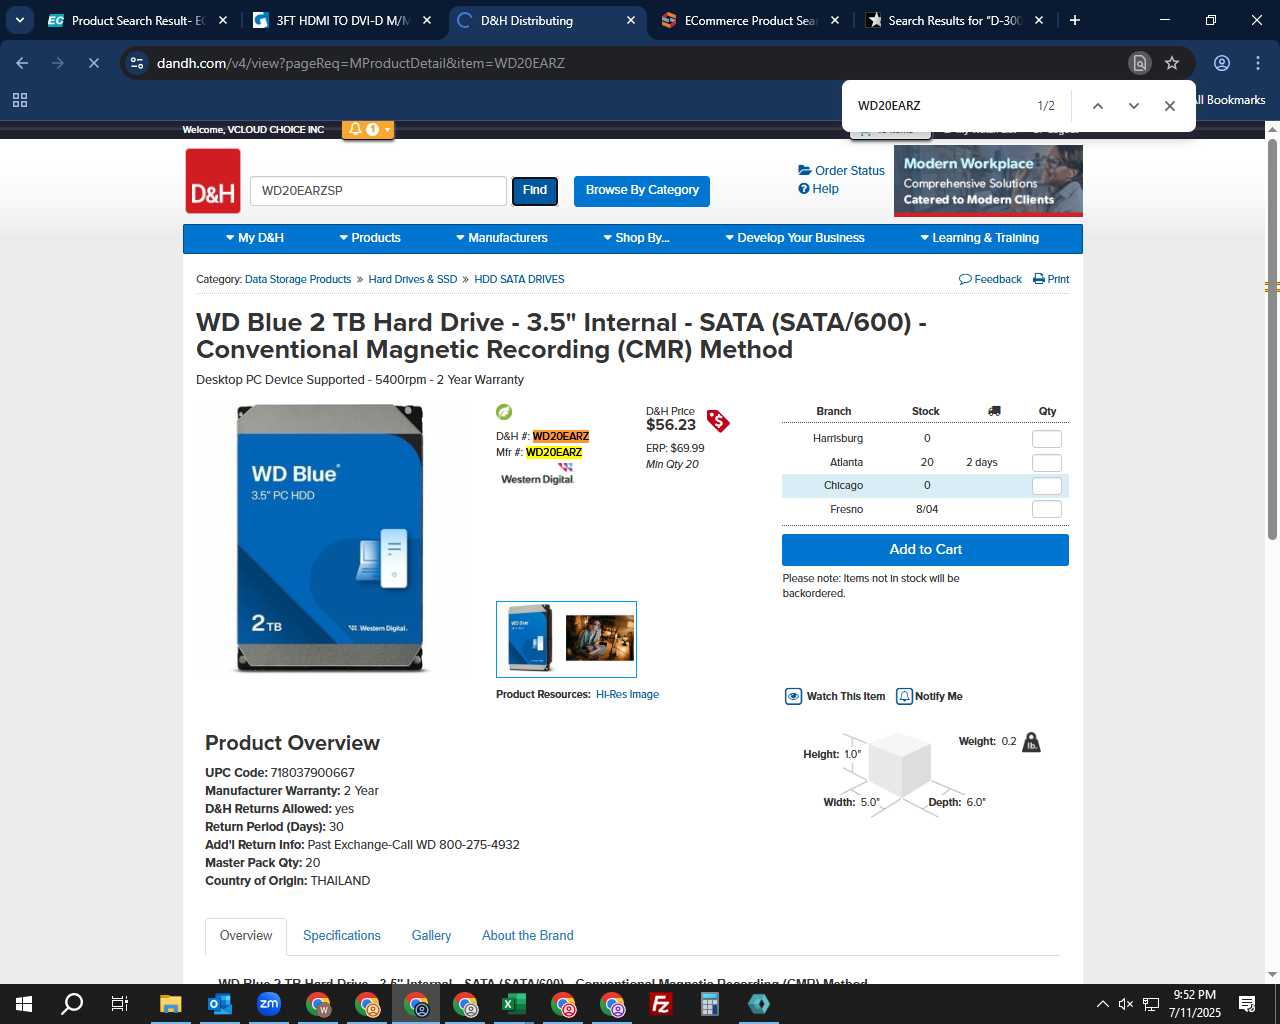1280x1024 pixels.
Task: Open Chrome three-dot menu
Action: pyautogui.click(x=1258, y=63)
